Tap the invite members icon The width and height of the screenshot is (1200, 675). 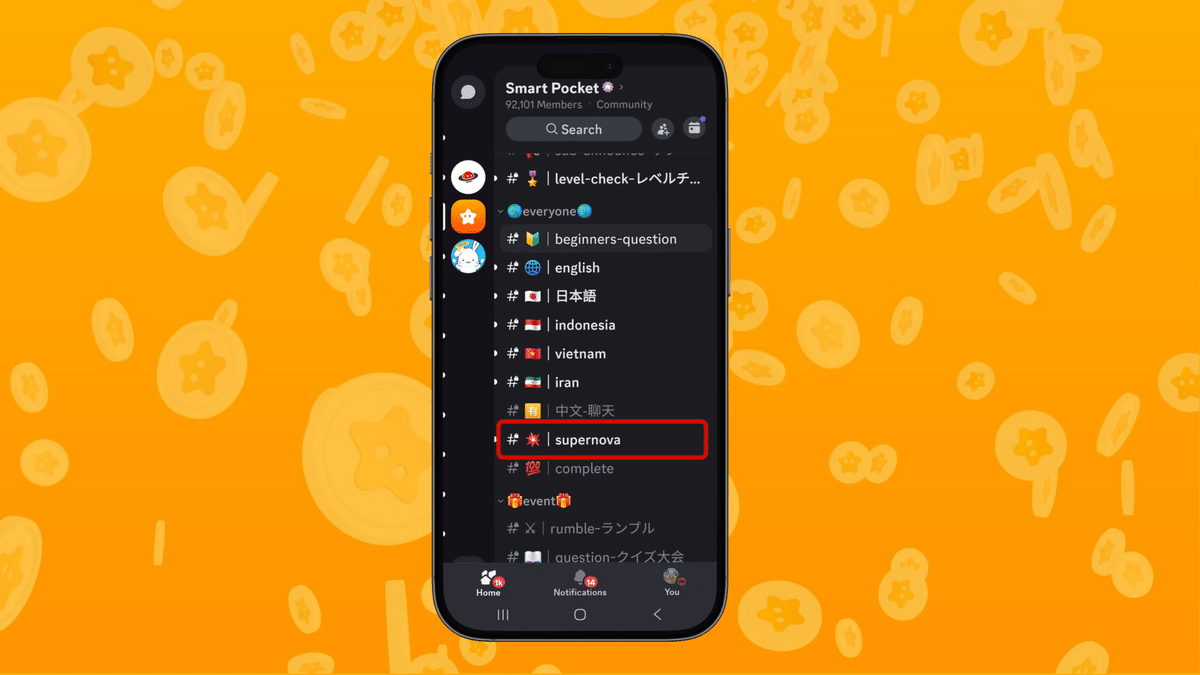[662, 129]
